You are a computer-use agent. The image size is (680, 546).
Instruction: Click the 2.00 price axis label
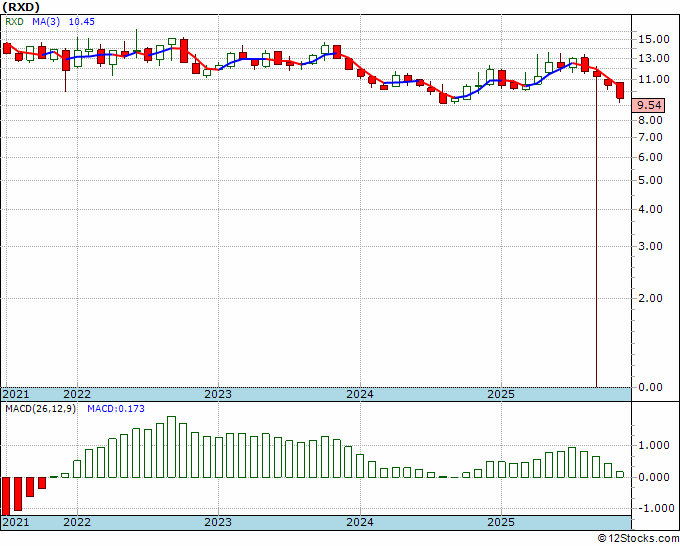click(651, 298)
